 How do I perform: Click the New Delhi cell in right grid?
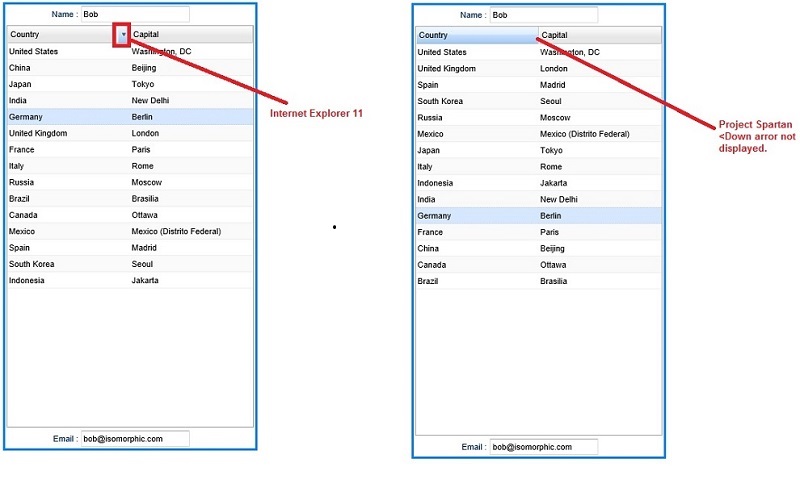559,199
